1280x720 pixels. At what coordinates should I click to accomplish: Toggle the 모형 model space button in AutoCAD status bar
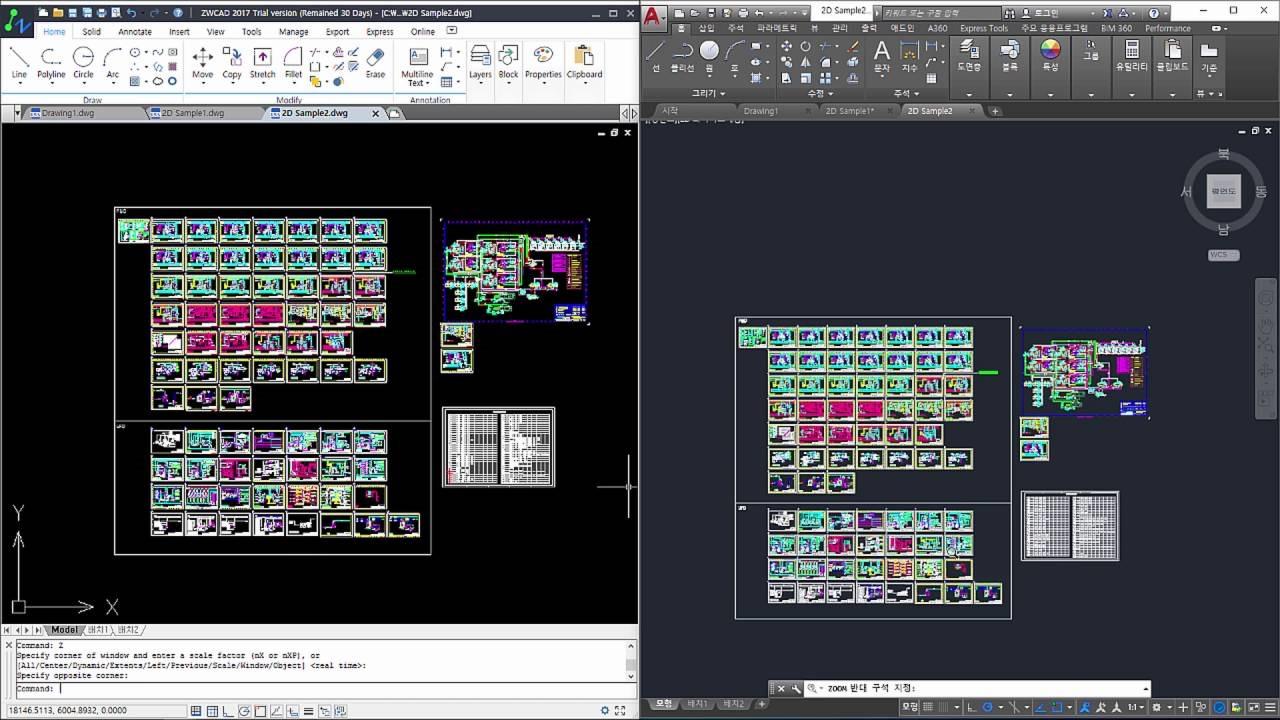click(910, 707)
